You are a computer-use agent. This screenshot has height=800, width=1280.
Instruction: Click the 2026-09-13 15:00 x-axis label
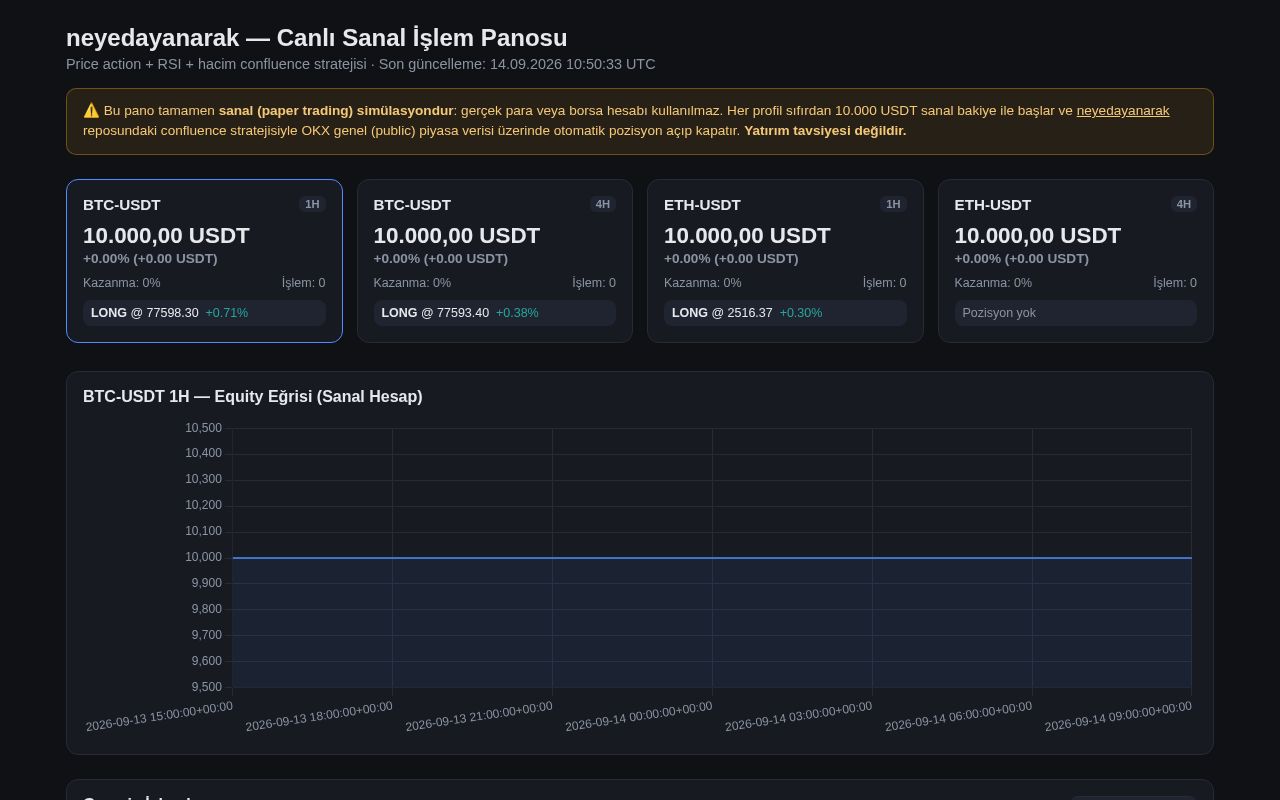point(159,716)
